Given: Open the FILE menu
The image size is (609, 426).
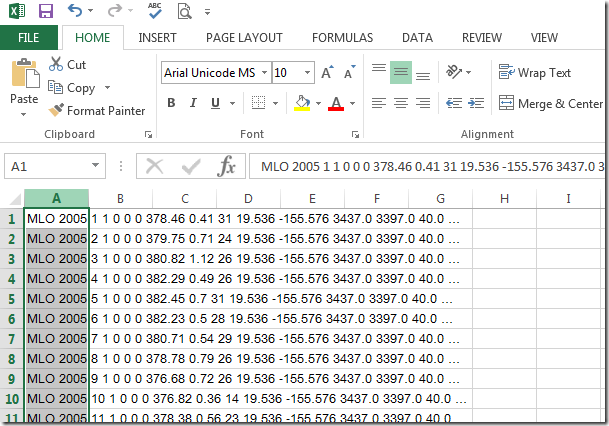Looking at the screenshot, I should (x=29, y=38).
